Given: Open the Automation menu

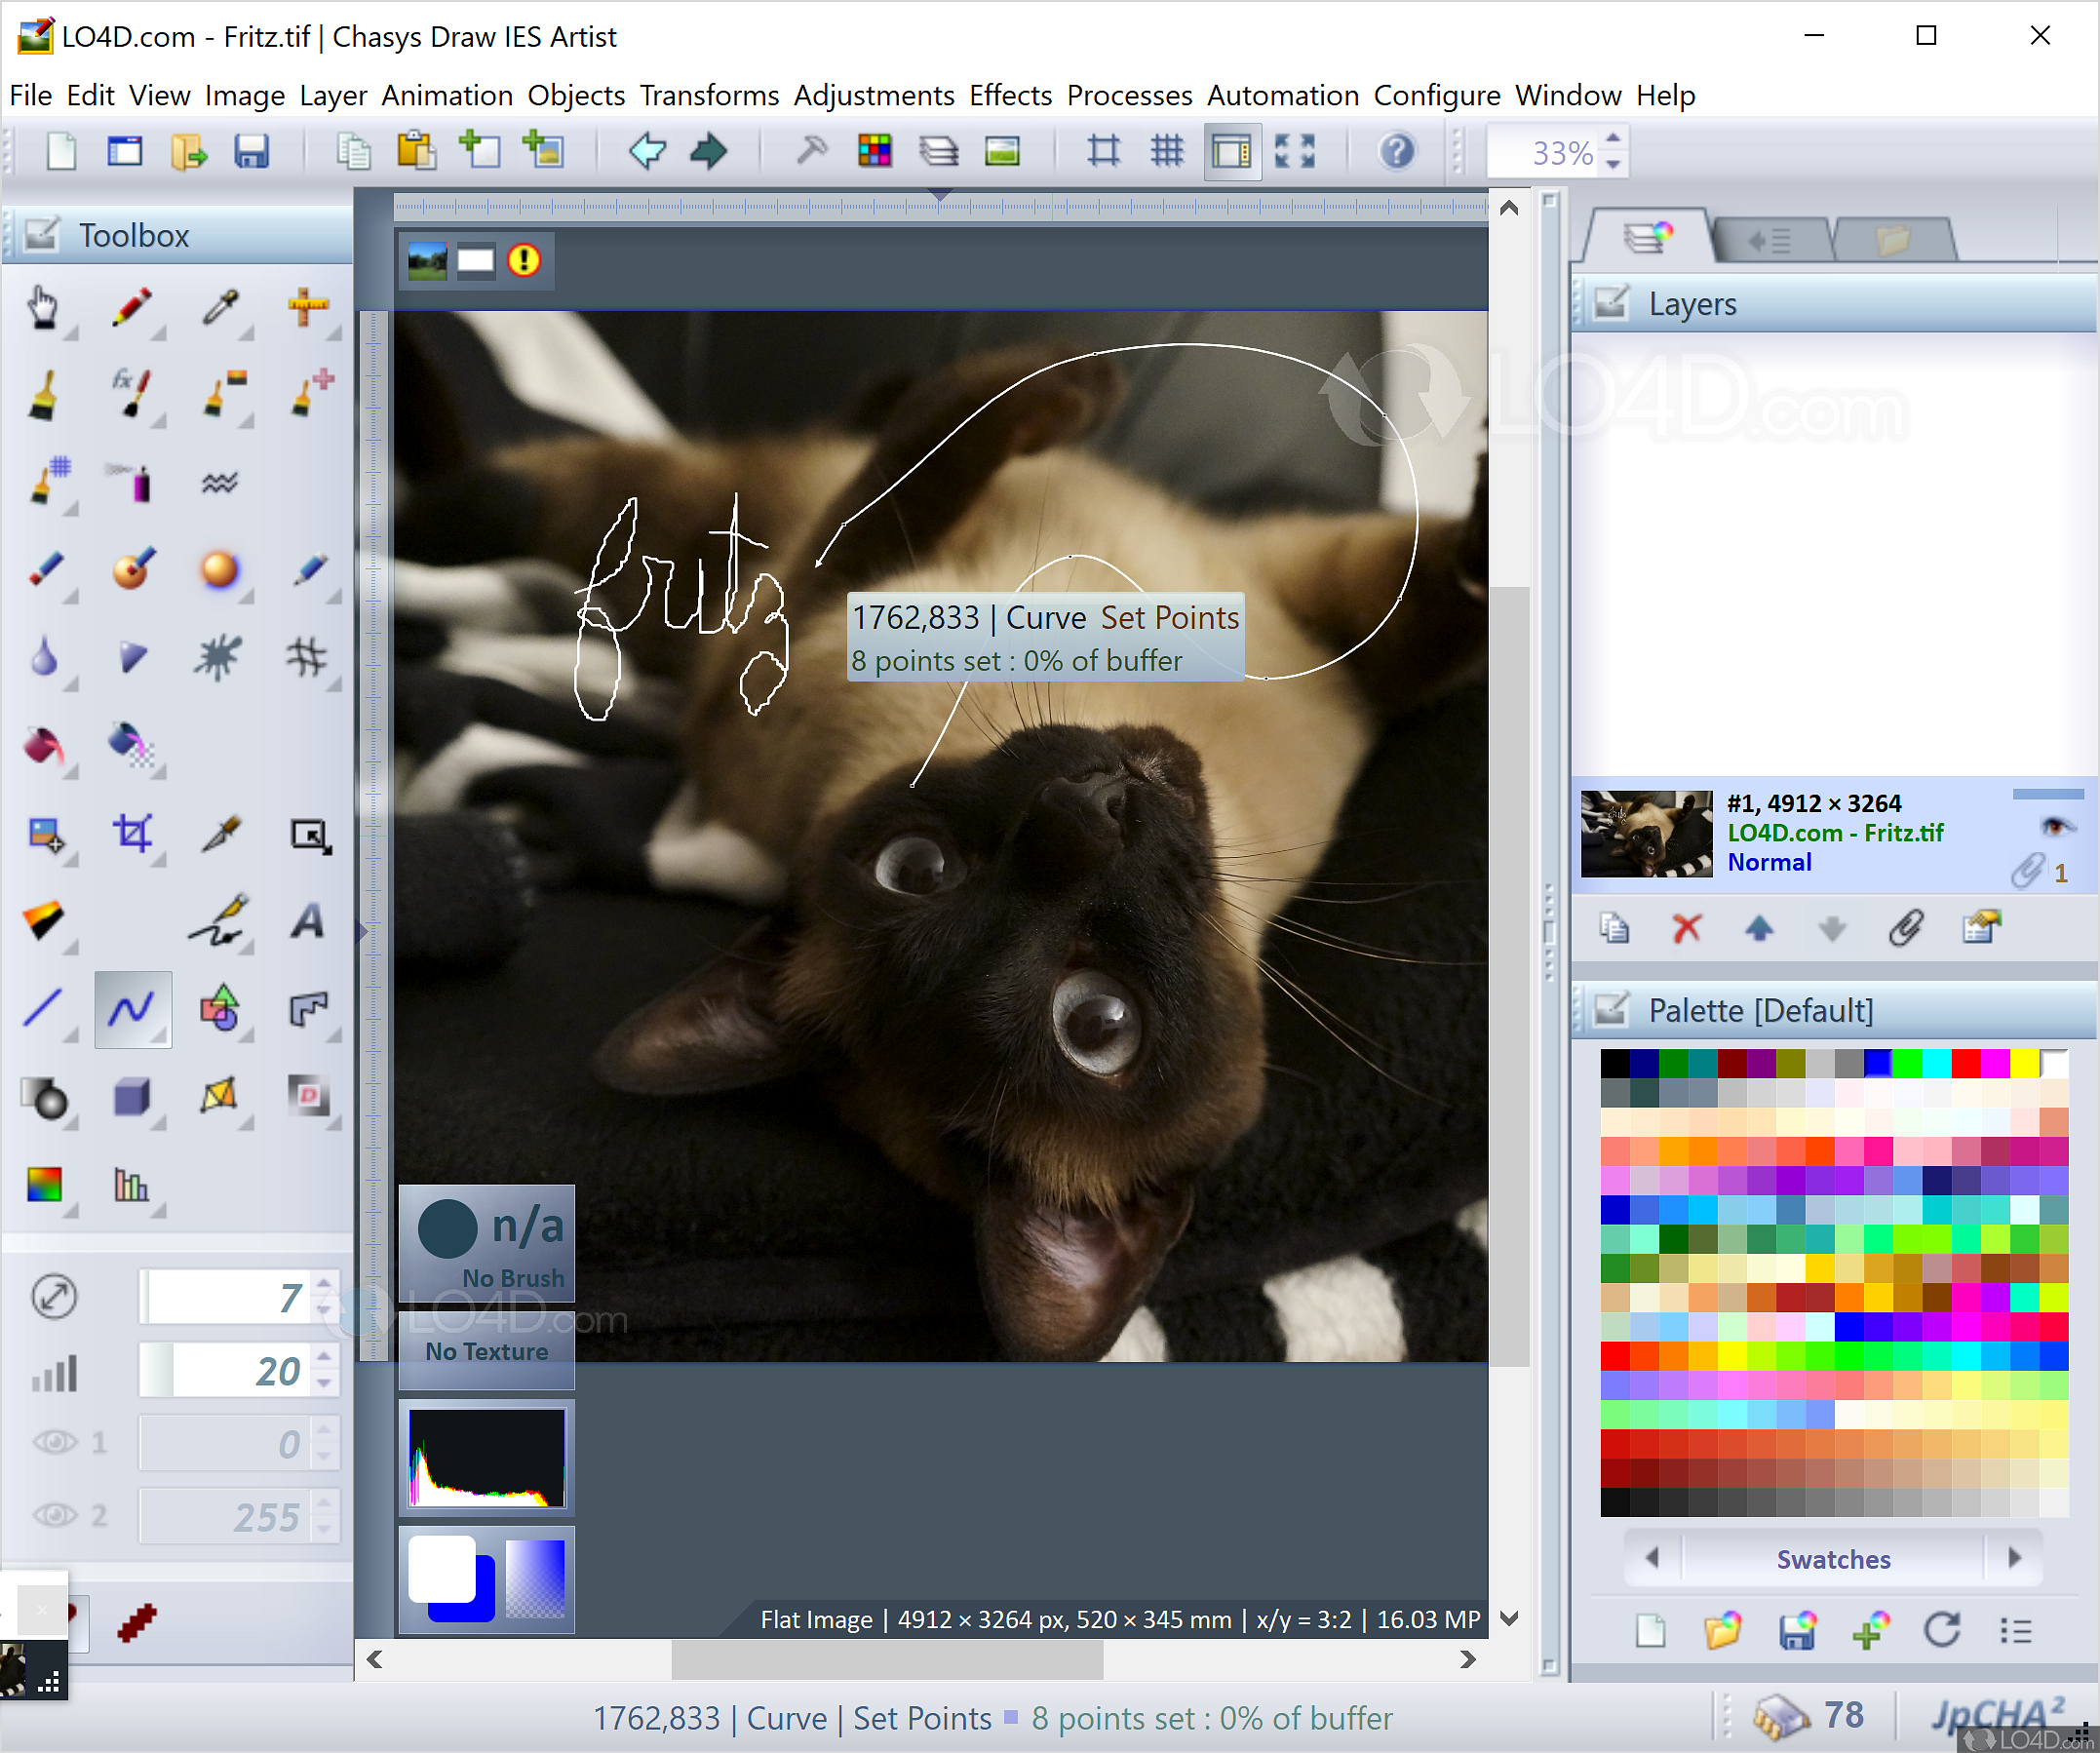Looking at the screenshot, I should click(x=1283, y=95).
